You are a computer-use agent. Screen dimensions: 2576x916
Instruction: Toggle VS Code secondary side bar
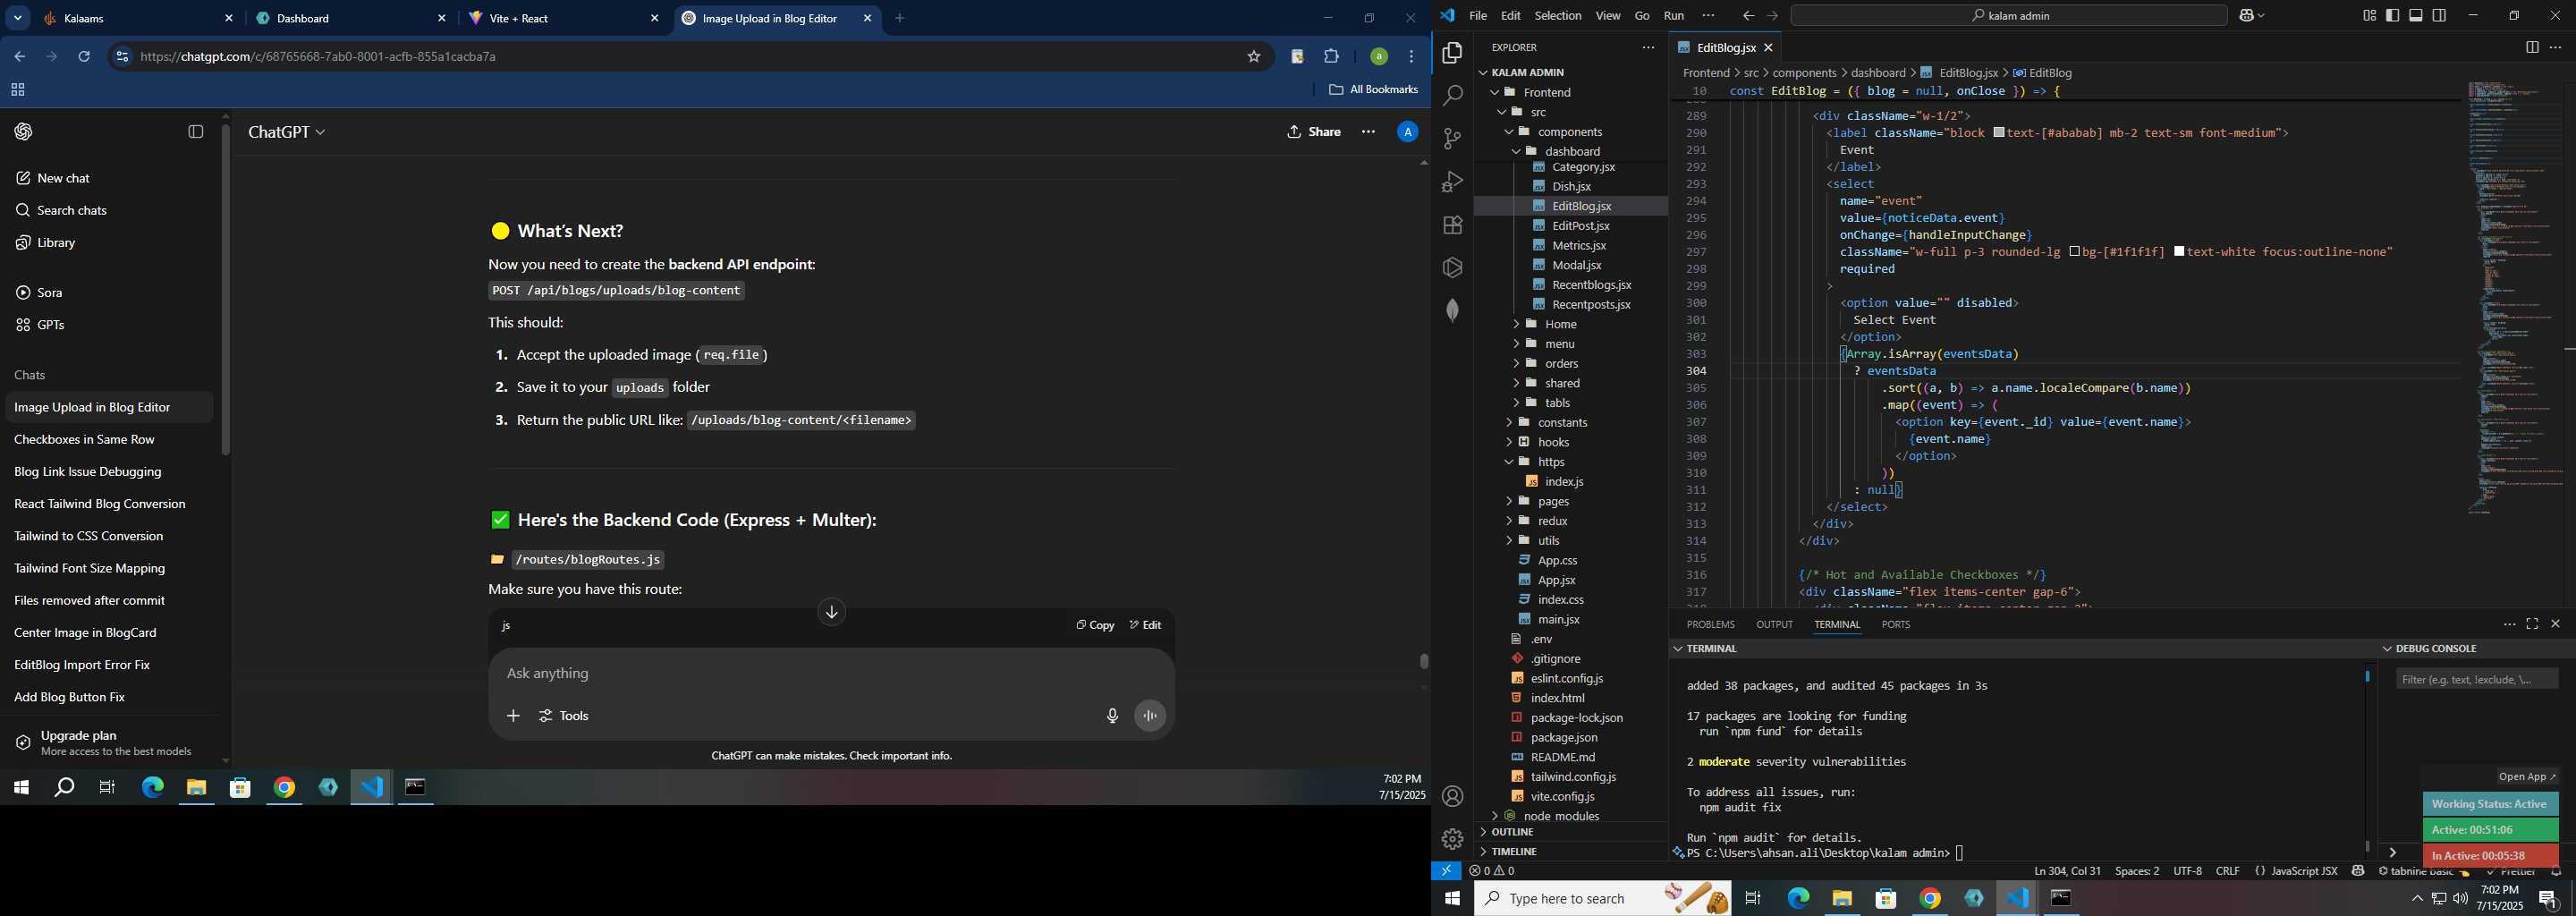2439,16
